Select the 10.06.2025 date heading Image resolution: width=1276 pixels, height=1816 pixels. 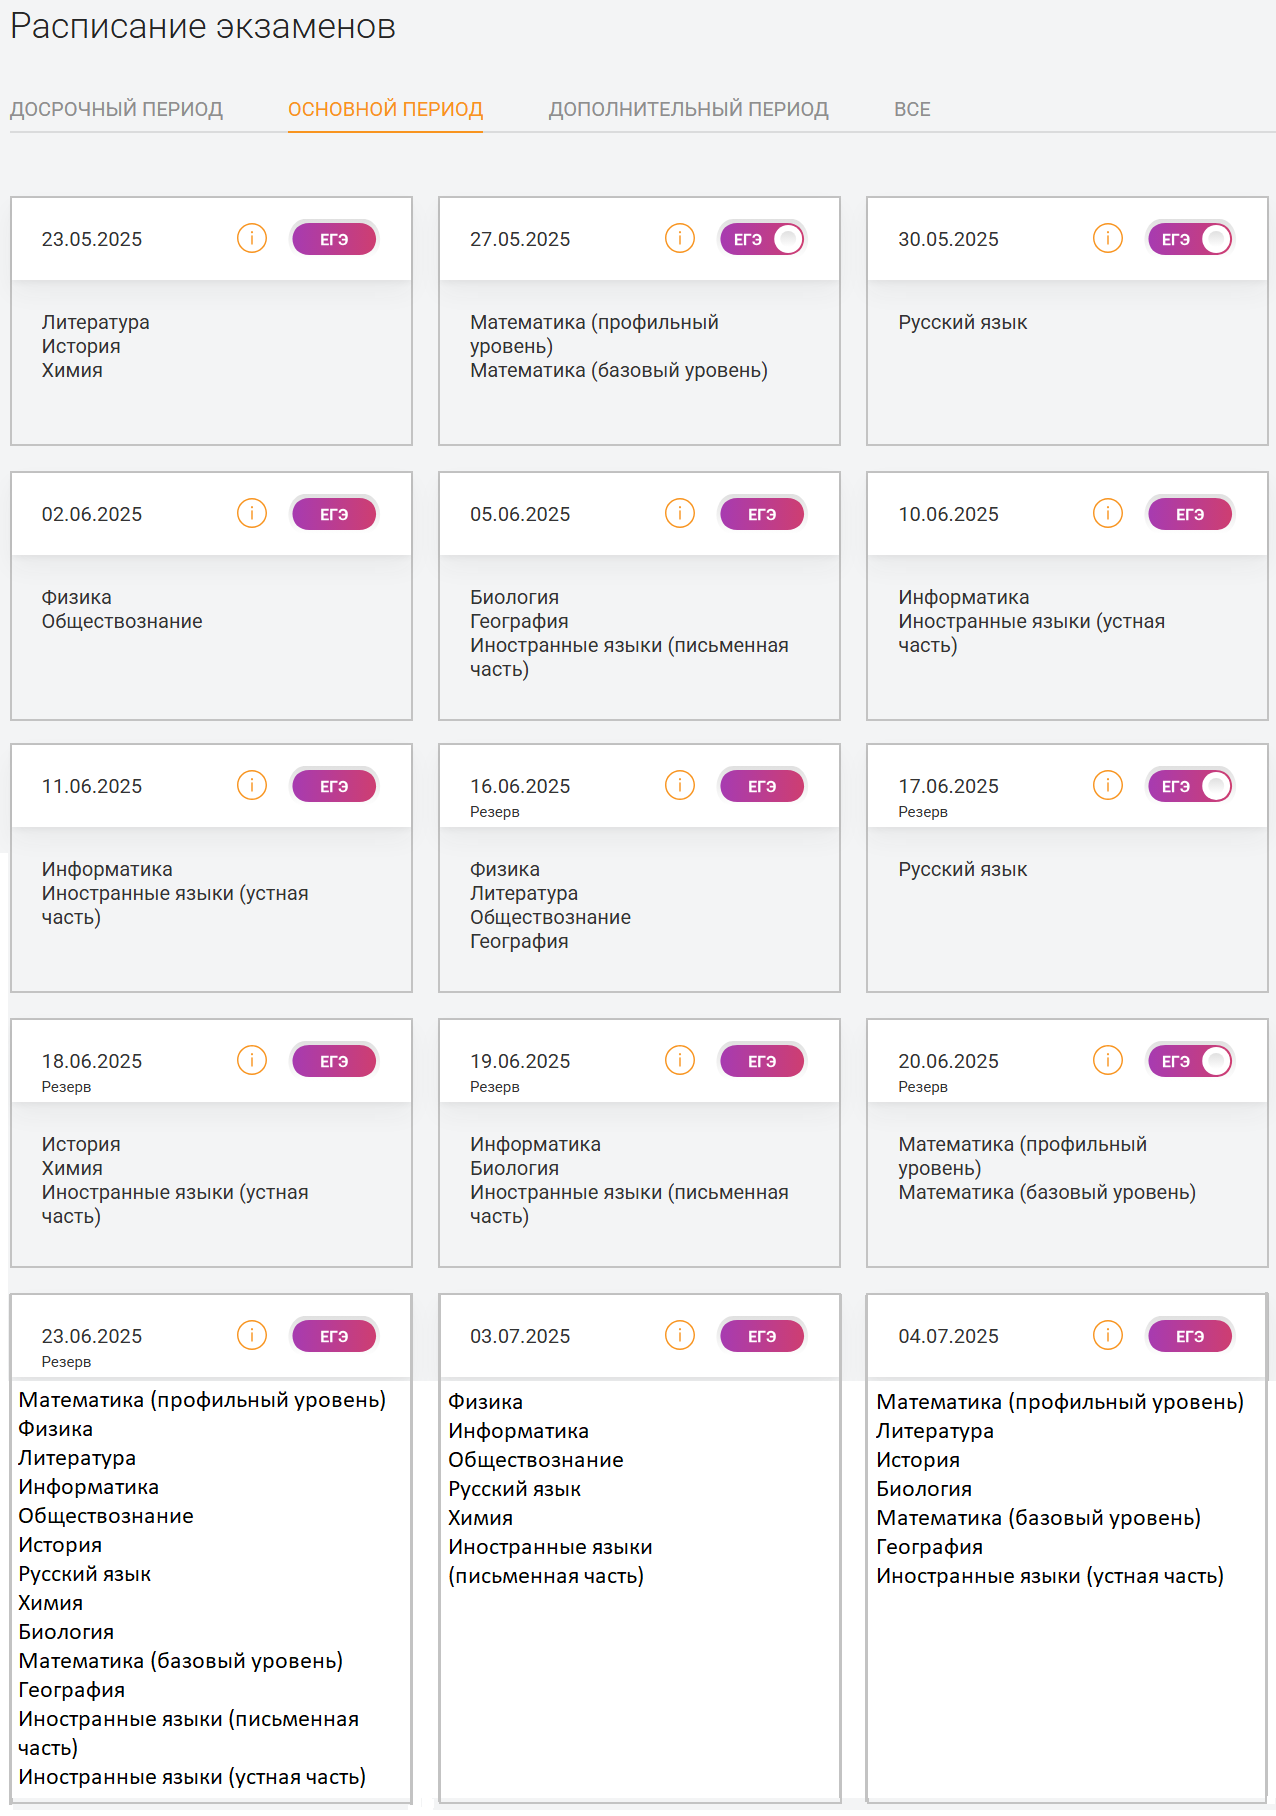[948, 514]
